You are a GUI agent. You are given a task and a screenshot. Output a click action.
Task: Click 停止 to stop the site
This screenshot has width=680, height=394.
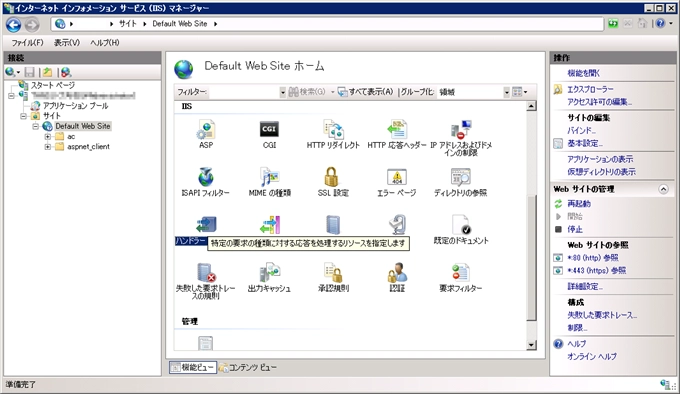pos(575,229)
